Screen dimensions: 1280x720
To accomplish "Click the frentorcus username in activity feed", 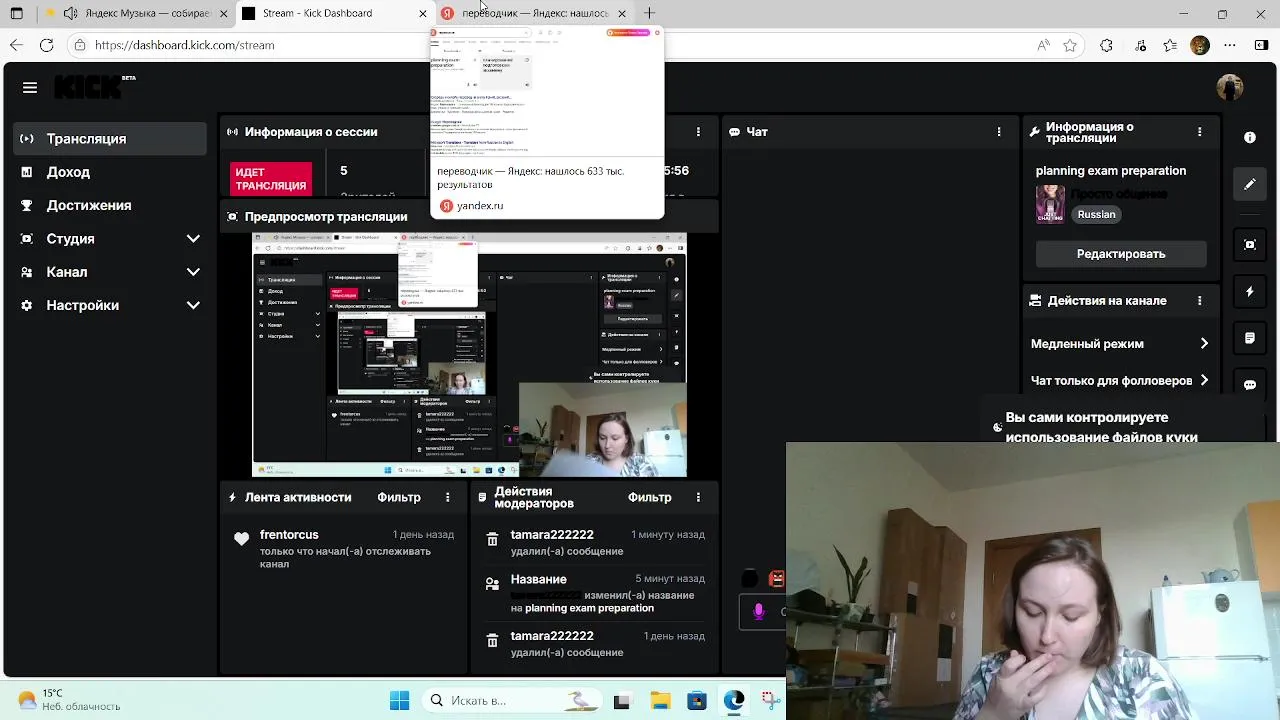I will tap(289, 535).
